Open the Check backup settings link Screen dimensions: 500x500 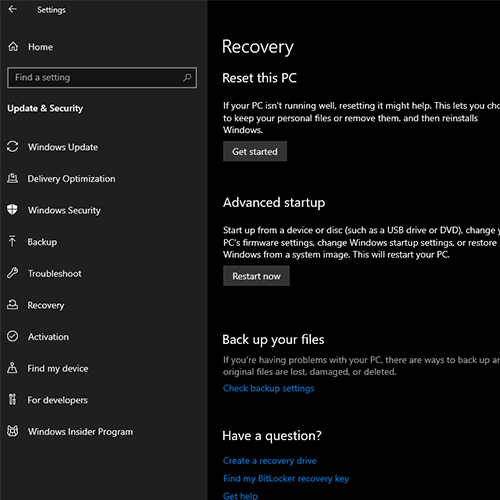click(269, 388)
